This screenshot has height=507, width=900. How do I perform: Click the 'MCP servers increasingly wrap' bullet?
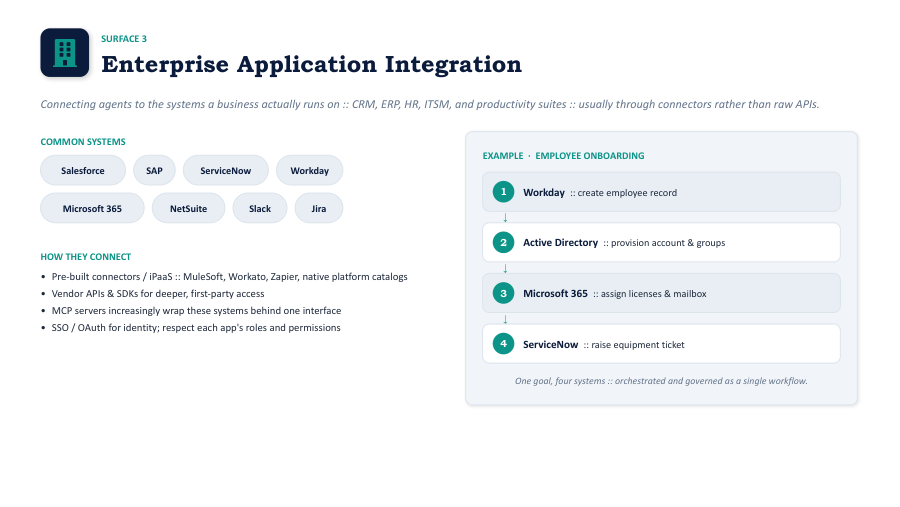(x=196, y=311)
